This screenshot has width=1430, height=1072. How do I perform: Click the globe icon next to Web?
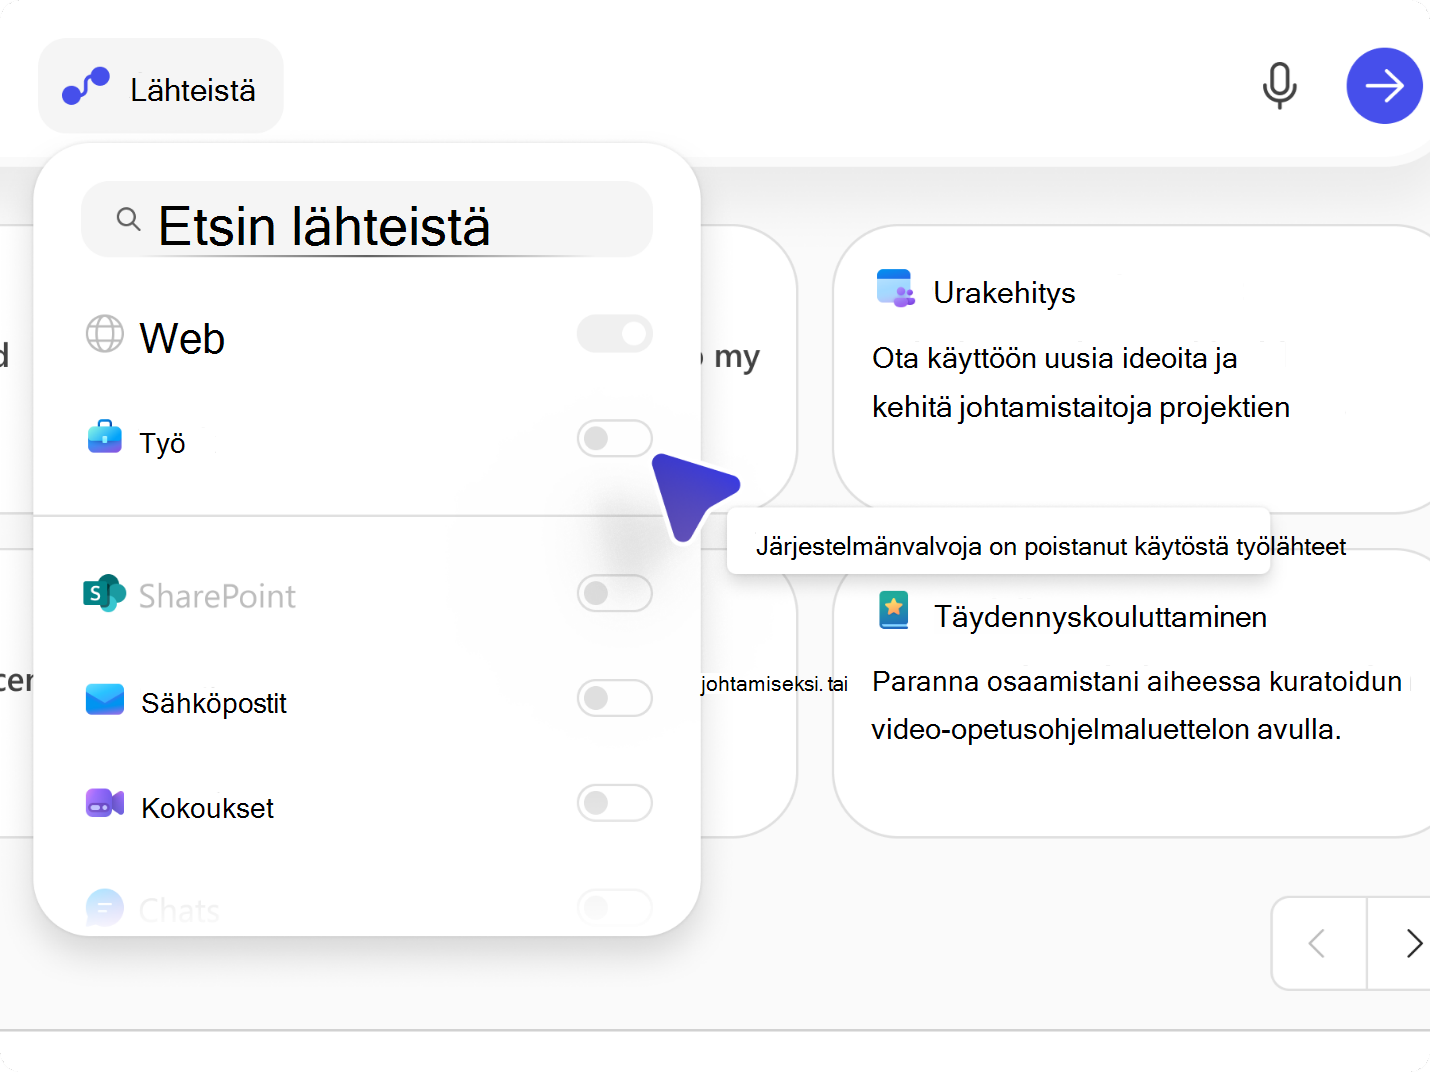click(105, 334)
